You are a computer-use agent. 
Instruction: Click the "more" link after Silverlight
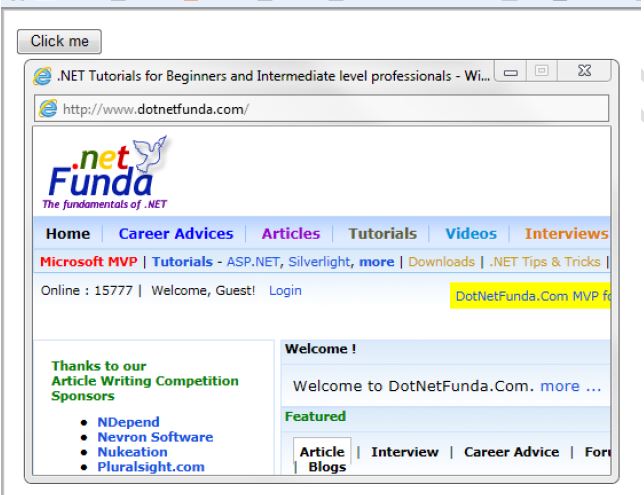(377, 262)
